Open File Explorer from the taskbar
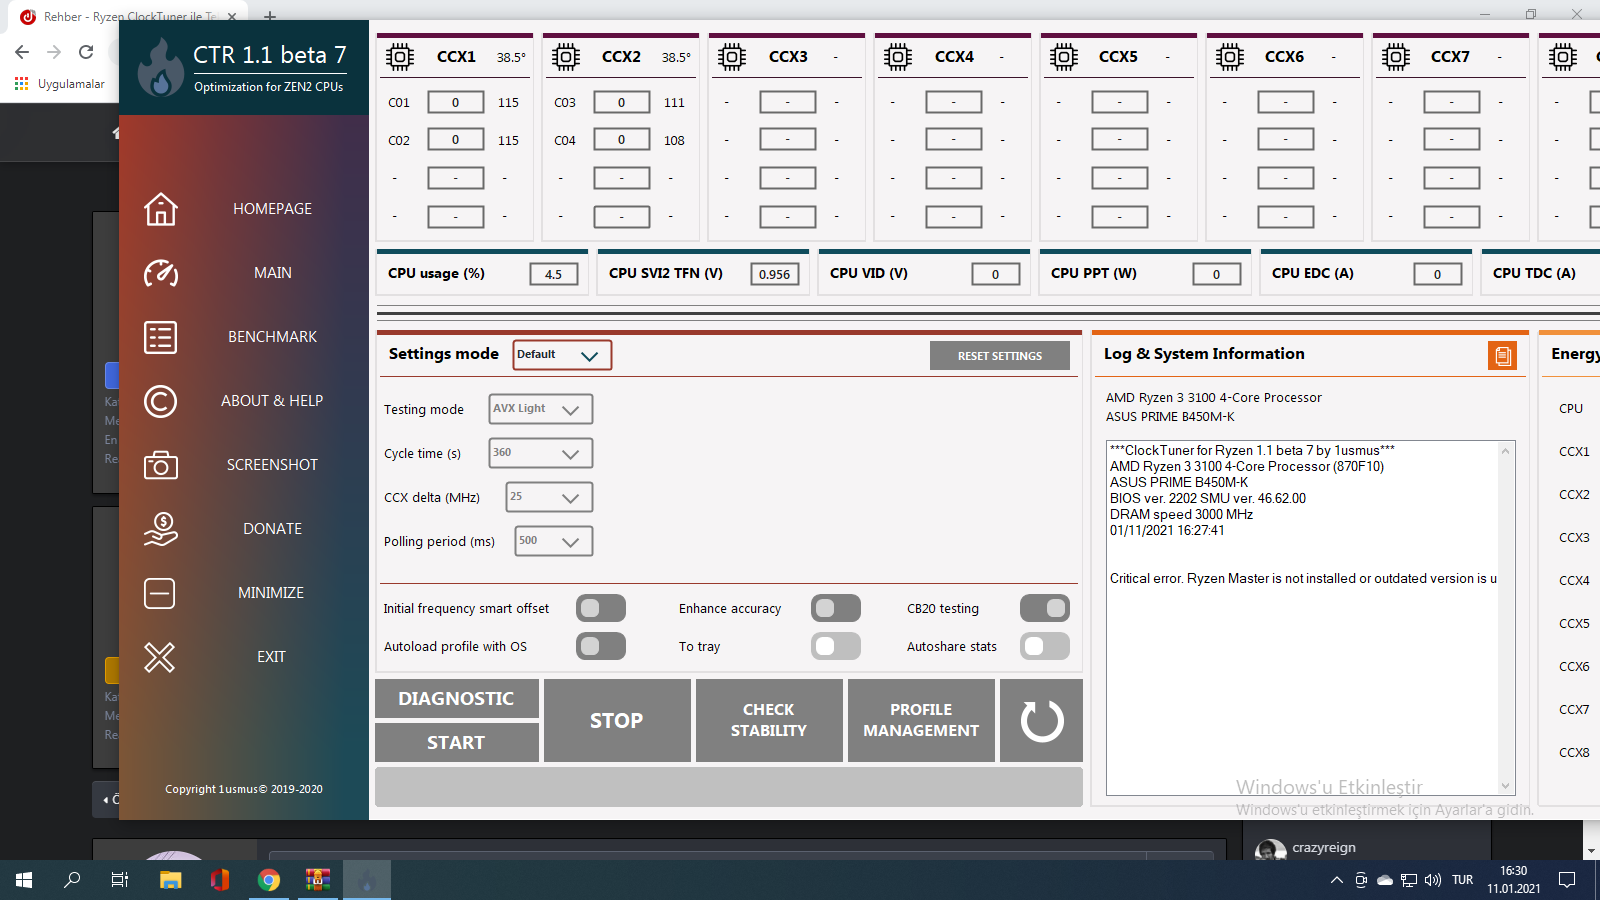 pyautogui.click(x=171, y=880)
